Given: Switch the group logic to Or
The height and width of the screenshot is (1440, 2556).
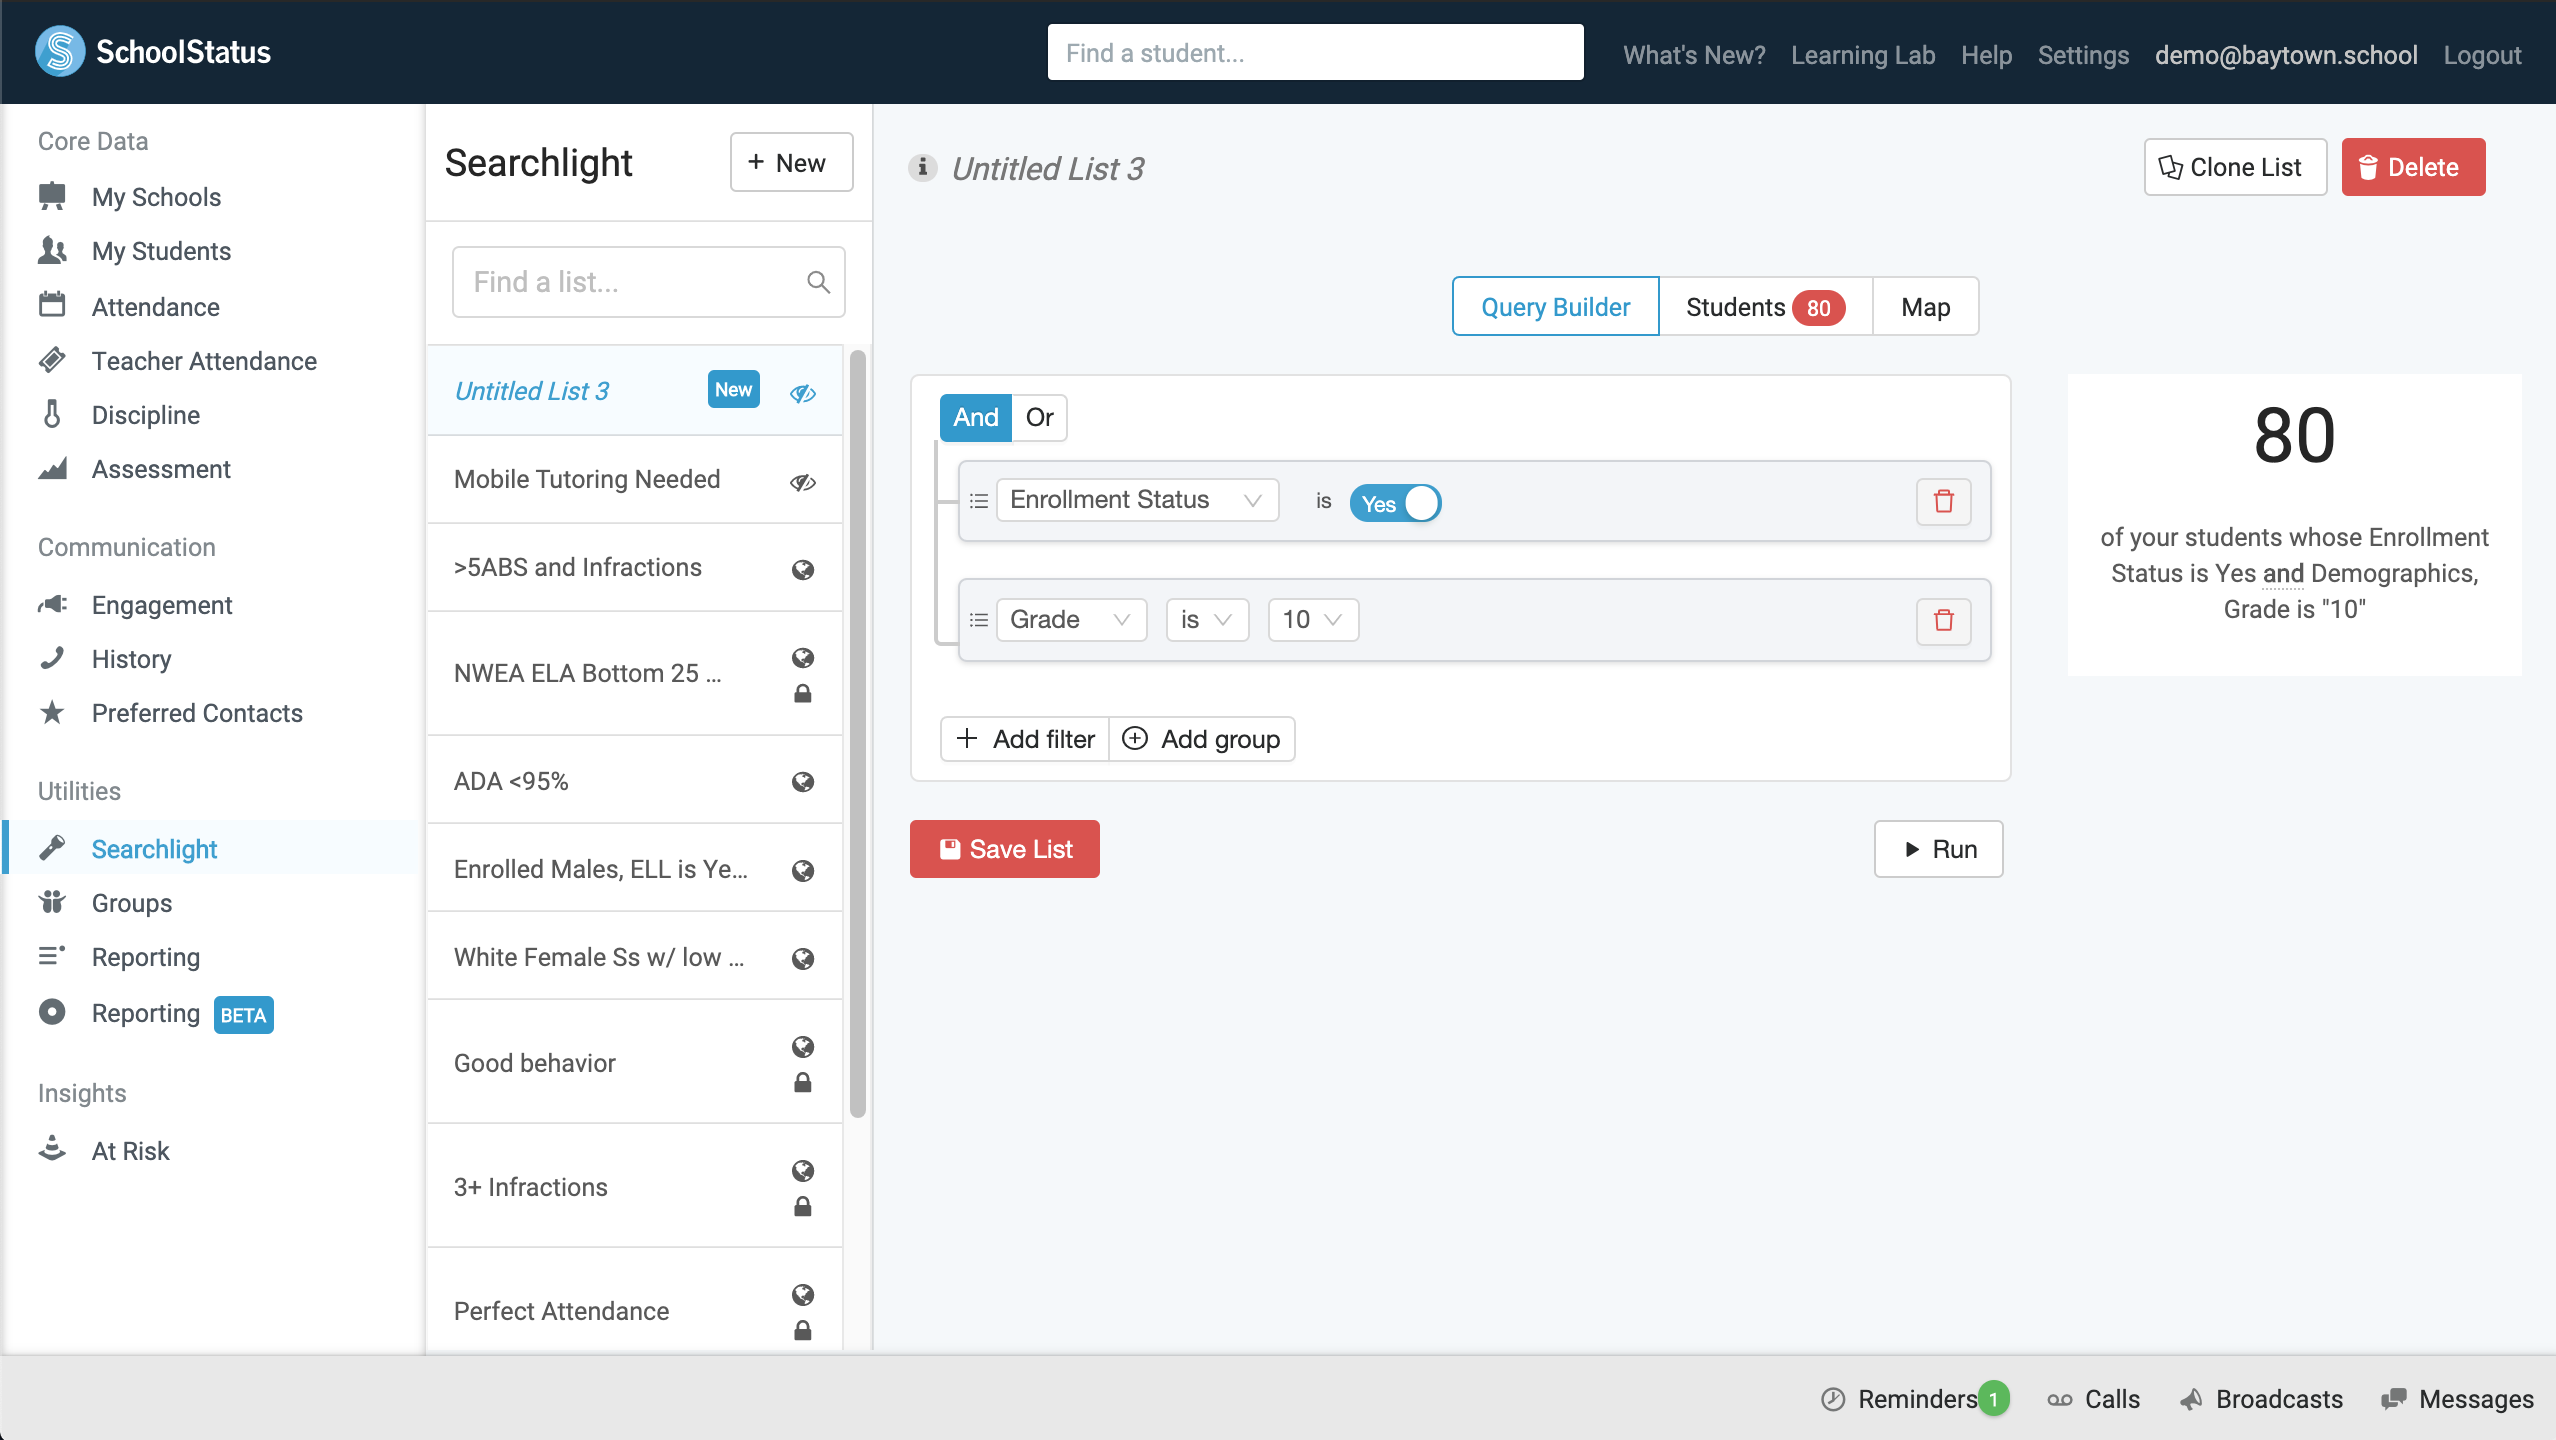Looking at the screenshot, I should 1039,417.
